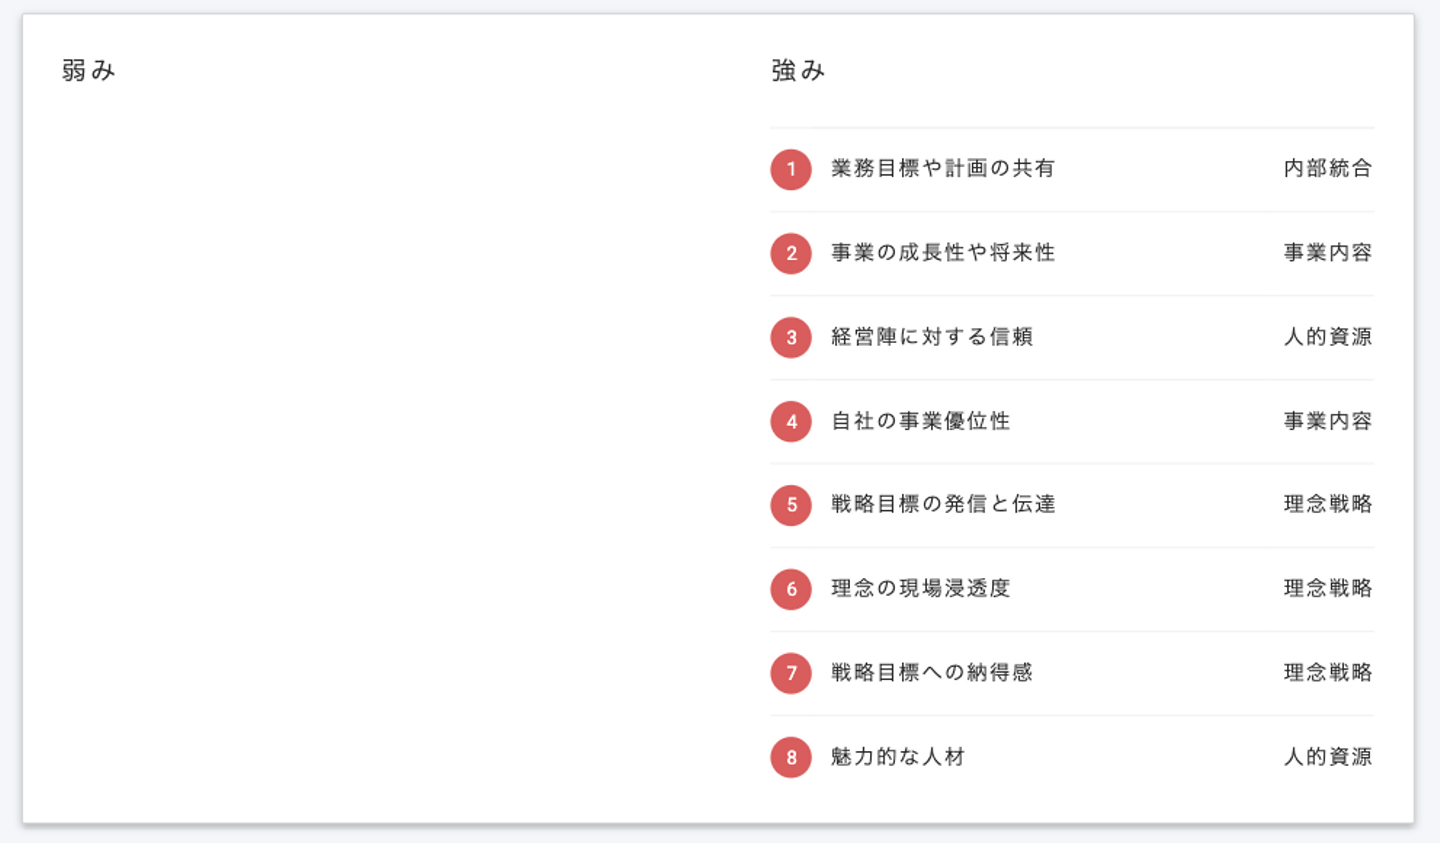Open 戦略目標の発信と伝達 item
The image size is (1440, 843).
click(x=942, y=505)
